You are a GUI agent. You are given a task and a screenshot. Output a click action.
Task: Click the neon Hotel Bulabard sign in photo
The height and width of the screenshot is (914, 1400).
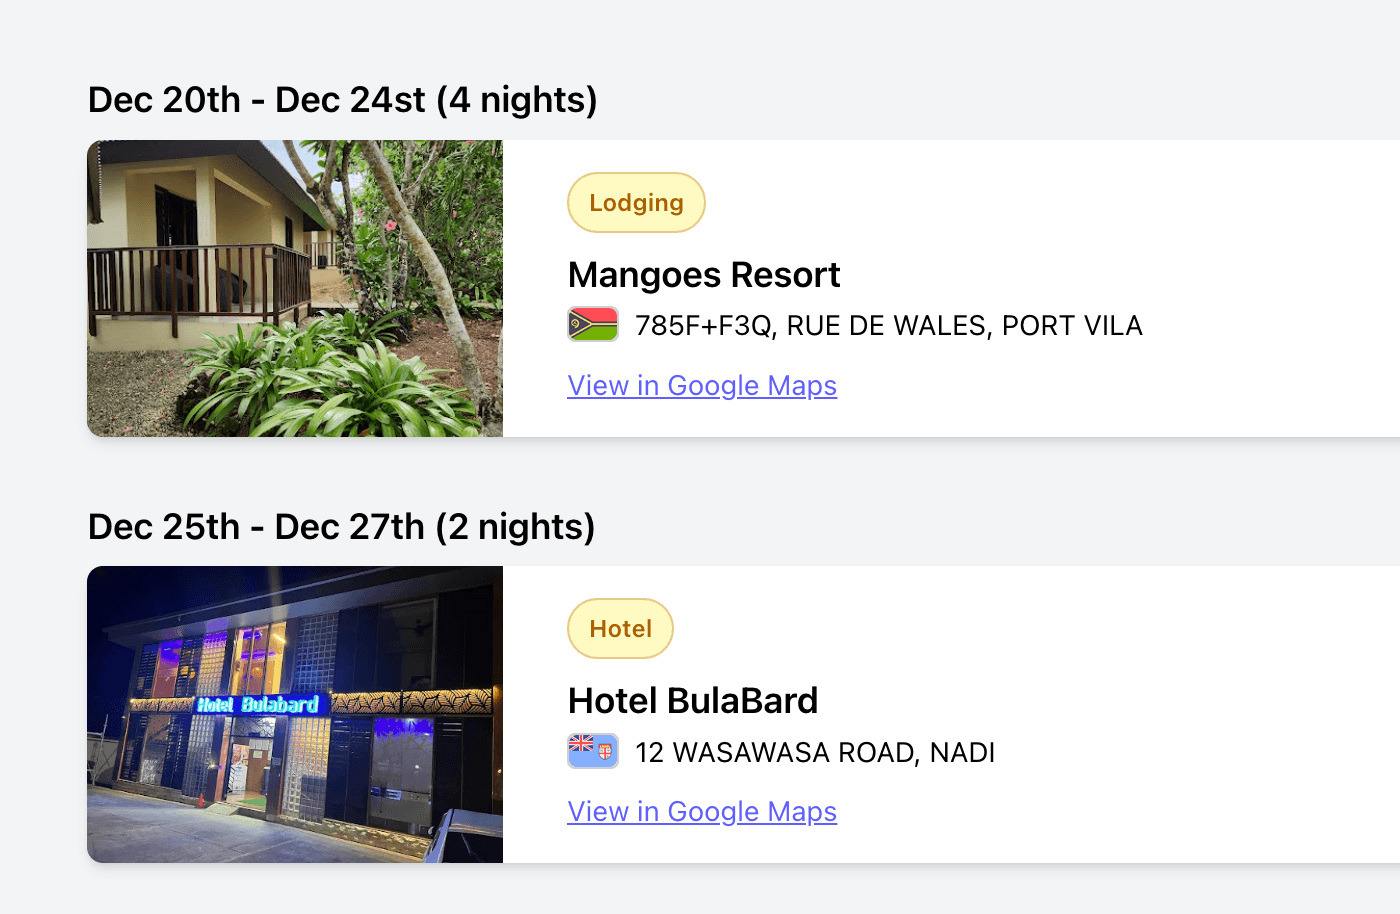(x=258, y=704)
